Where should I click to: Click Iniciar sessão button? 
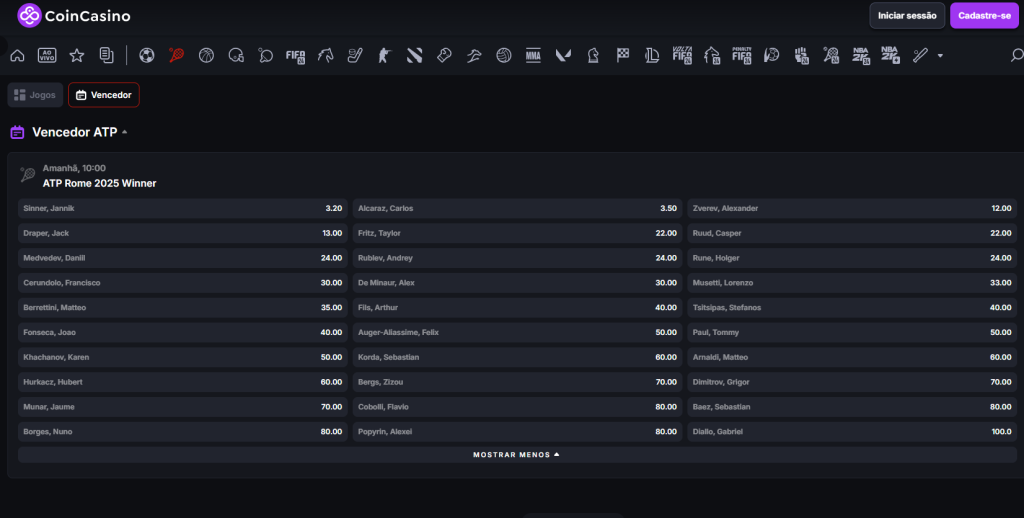(907, 16)
